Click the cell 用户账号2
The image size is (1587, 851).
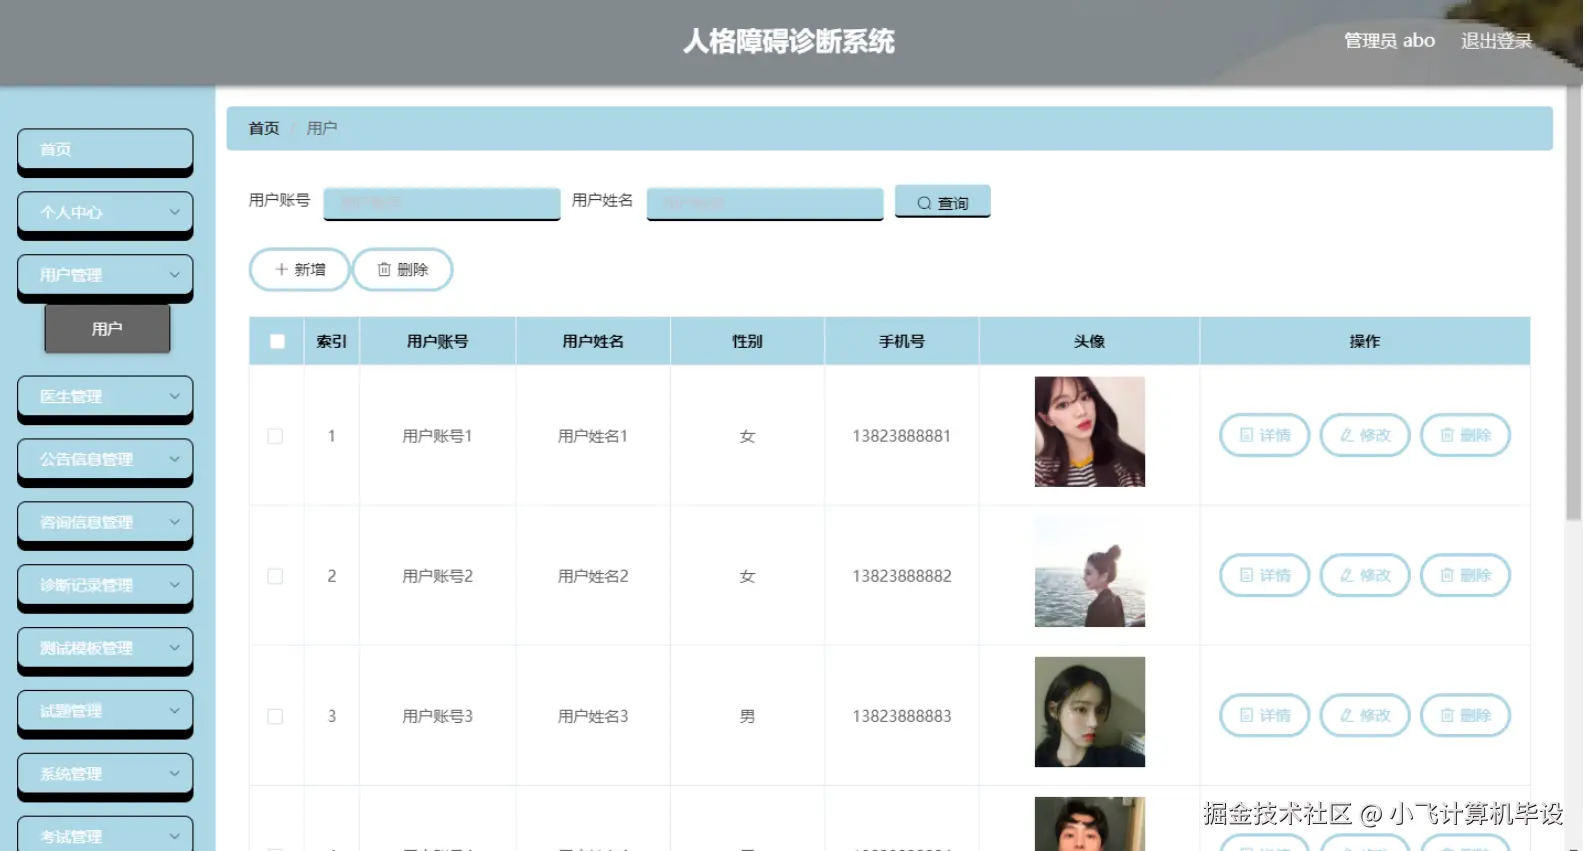tap(437, 576)
